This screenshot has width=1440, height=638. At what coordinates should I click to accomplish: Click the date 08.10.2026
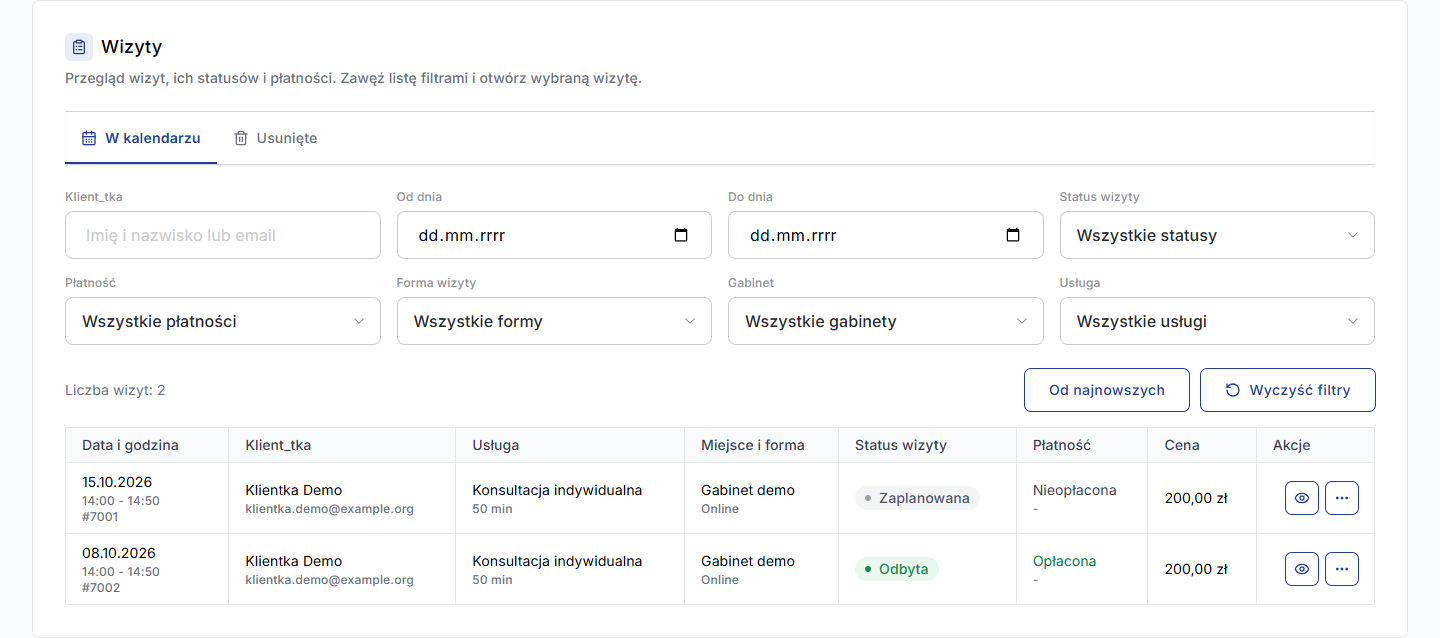(119, 553)
